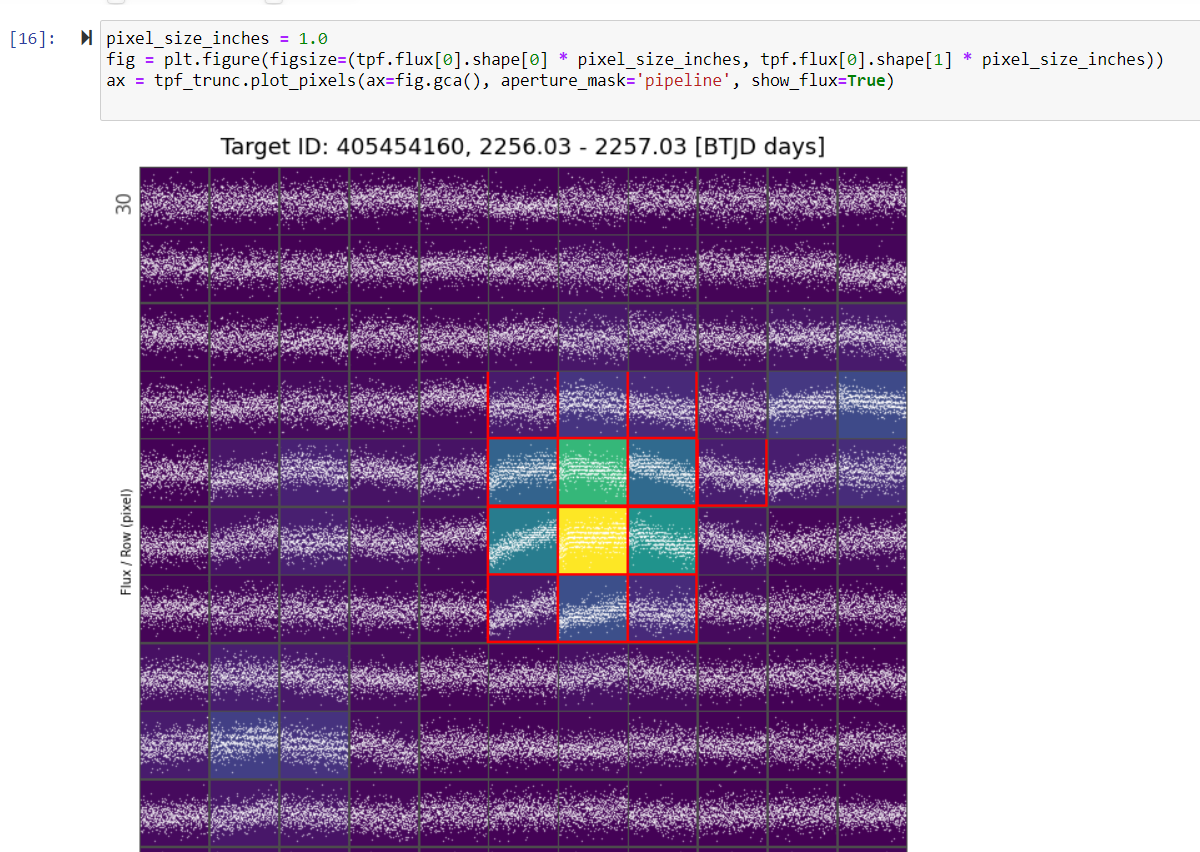This screenshot has height=852, width=1200.
Task: Click the "Flux / Row (pixel)" axis label
Action: tap(127, 542)
